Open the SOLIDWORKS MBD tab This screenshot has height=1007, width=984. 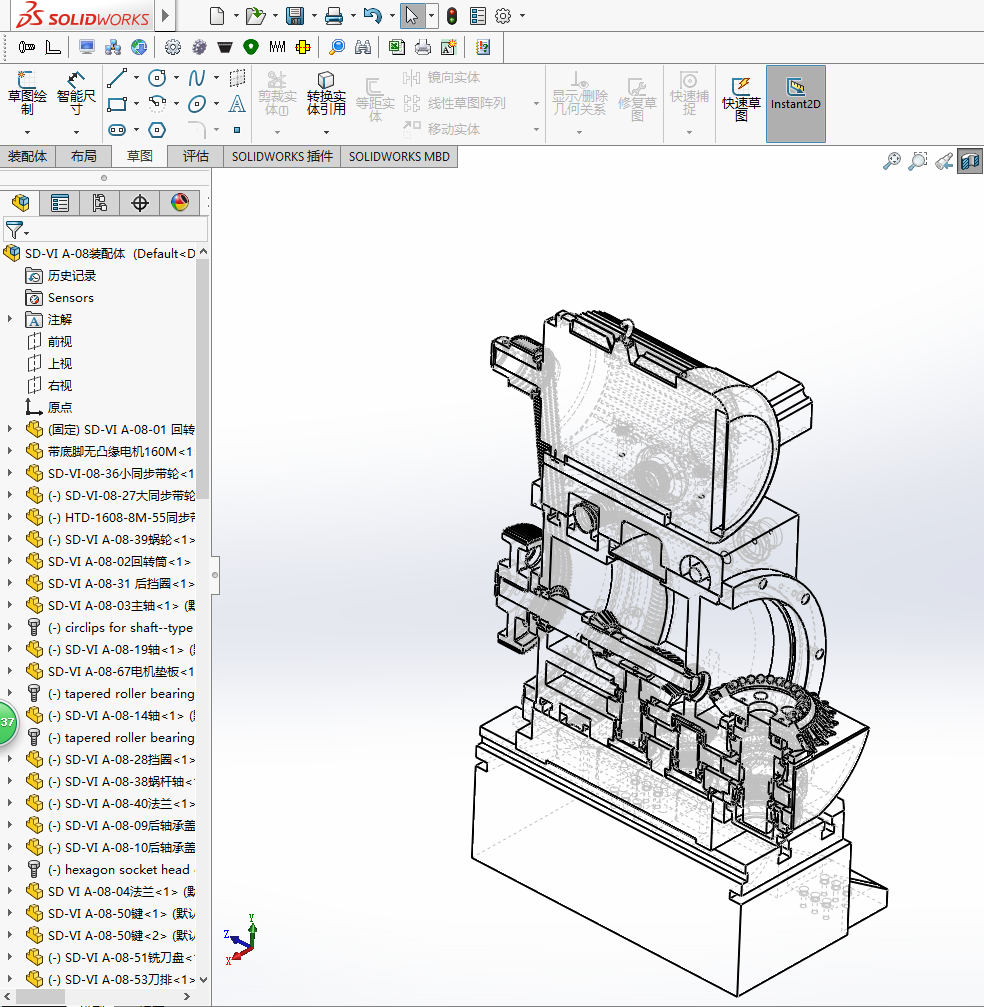point(399,156)
